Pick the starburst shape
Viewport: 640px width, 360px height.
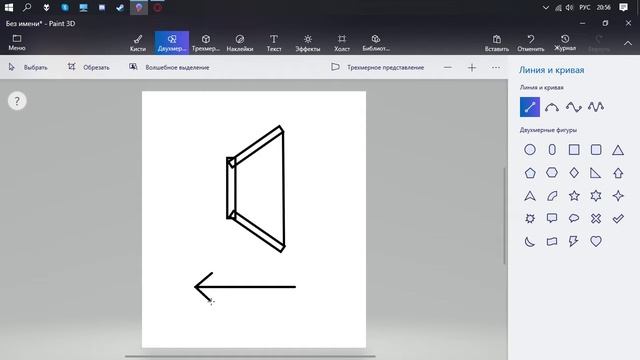point(530,218)
